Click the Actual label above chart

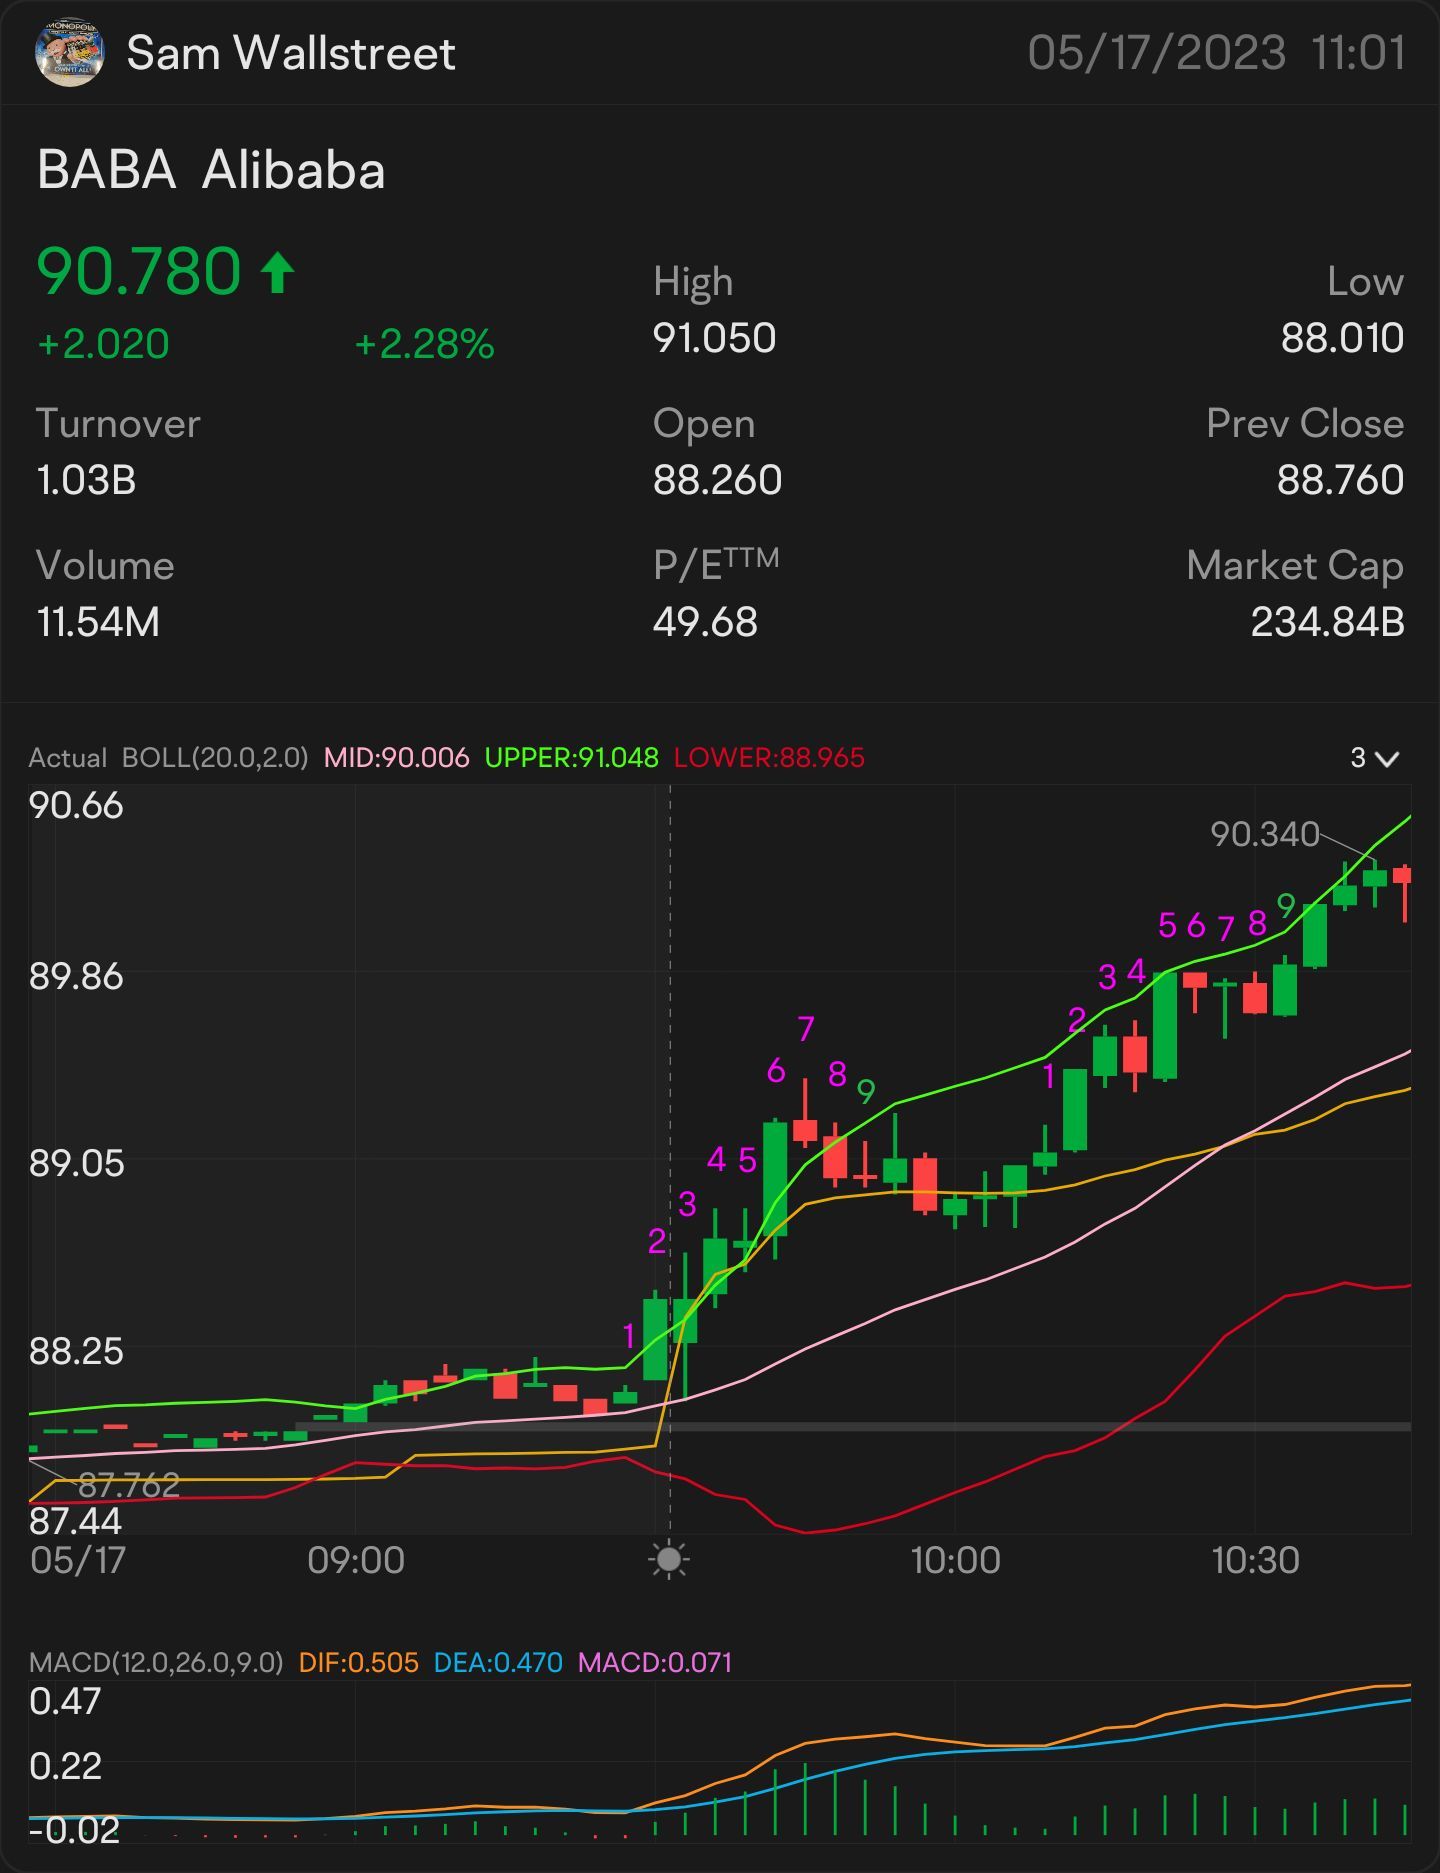tap(67, 758)
